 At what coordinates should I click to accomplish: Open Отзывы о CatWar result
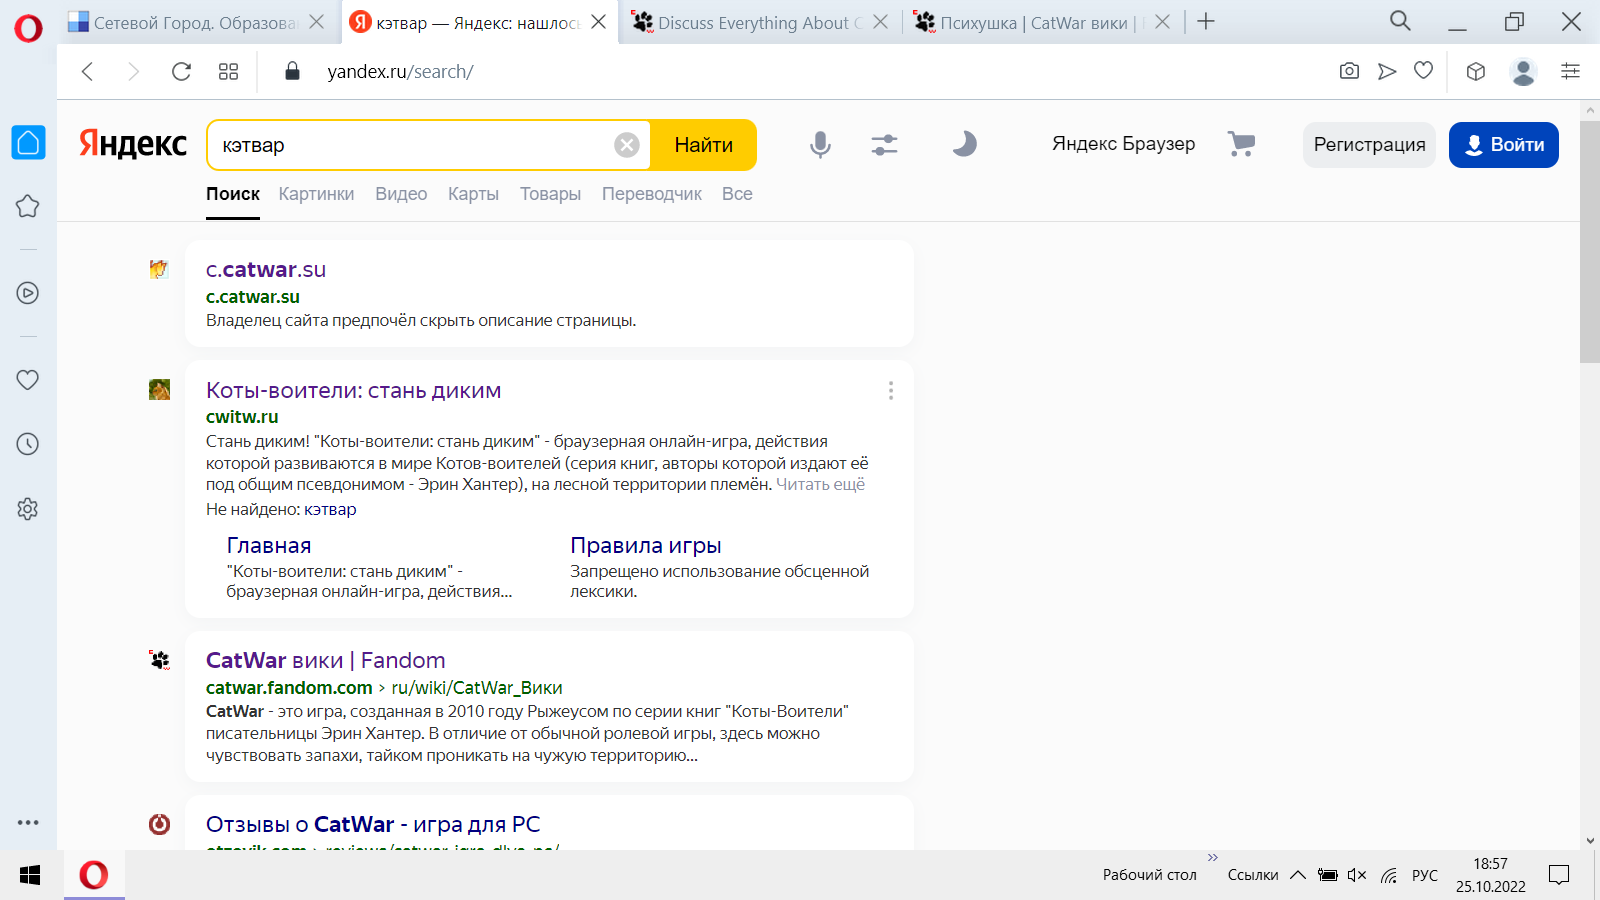tap(373, 825)
